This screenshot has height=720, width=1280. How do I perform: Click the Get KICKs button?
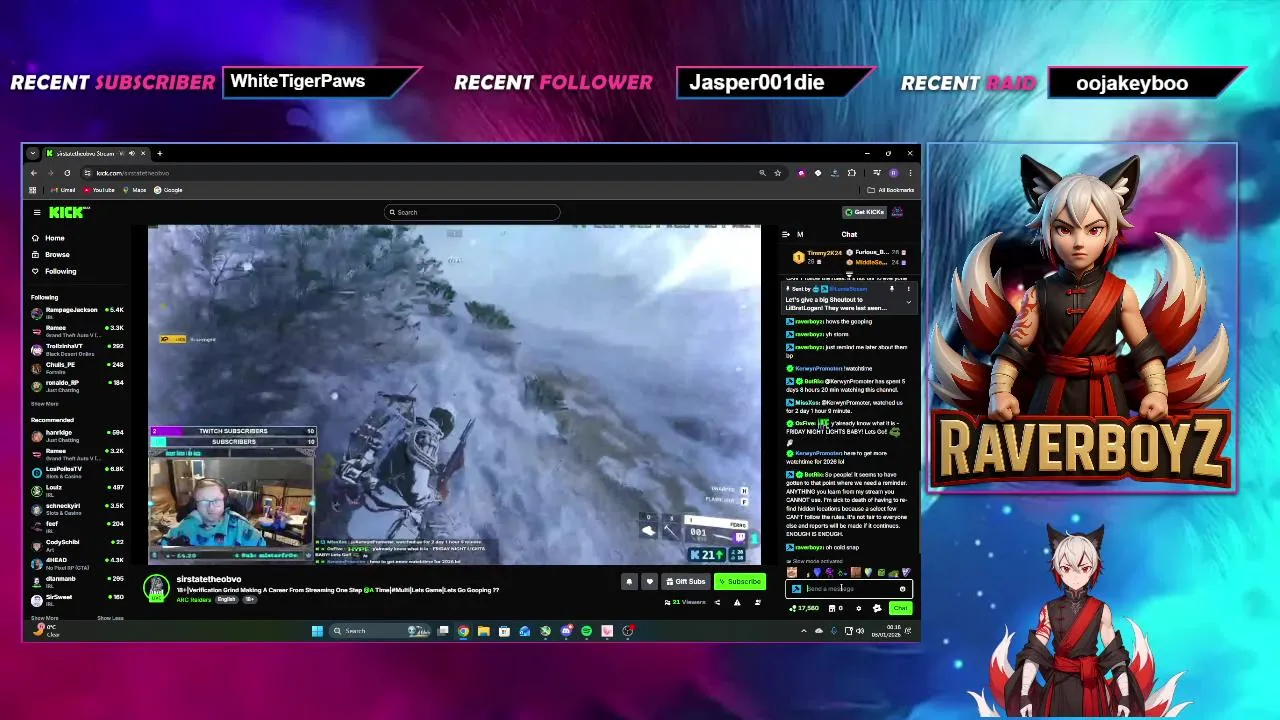point(864,212)
